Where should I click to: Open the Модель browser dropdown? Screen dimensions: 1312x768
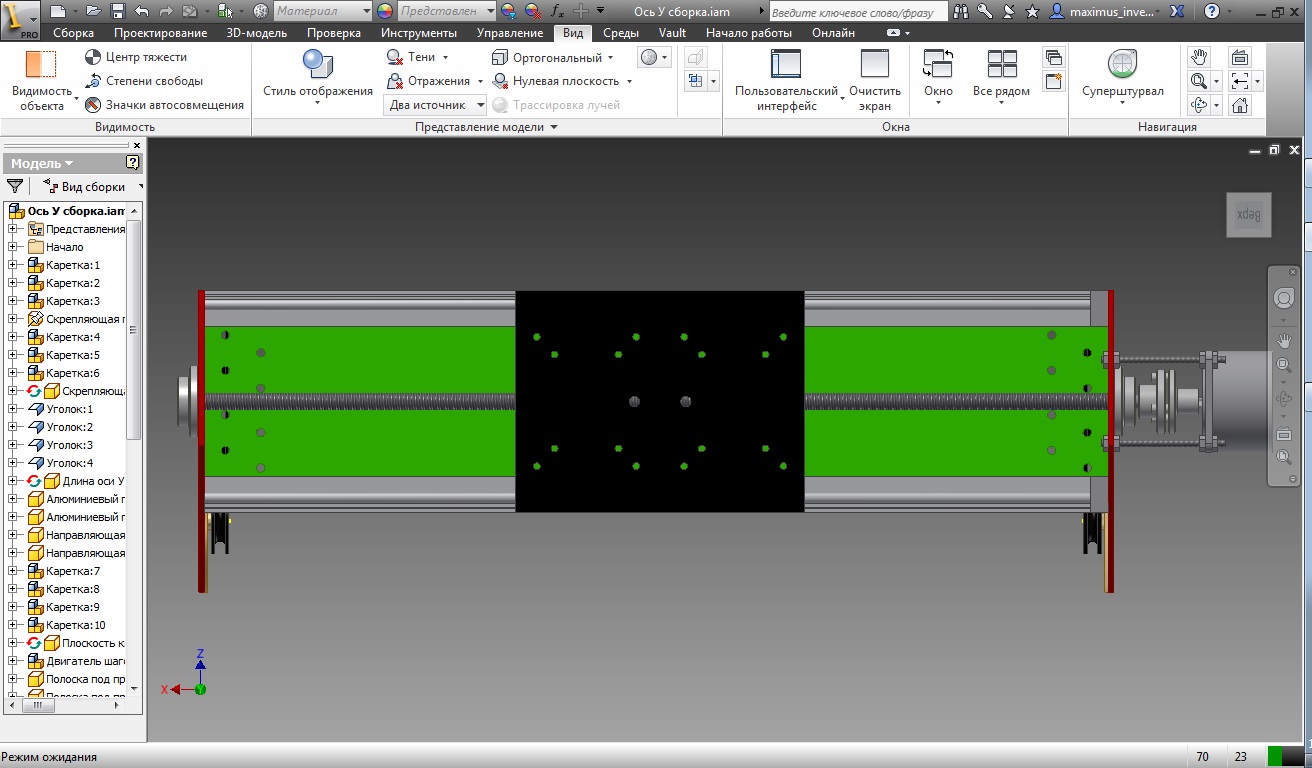tap(42, 163)
